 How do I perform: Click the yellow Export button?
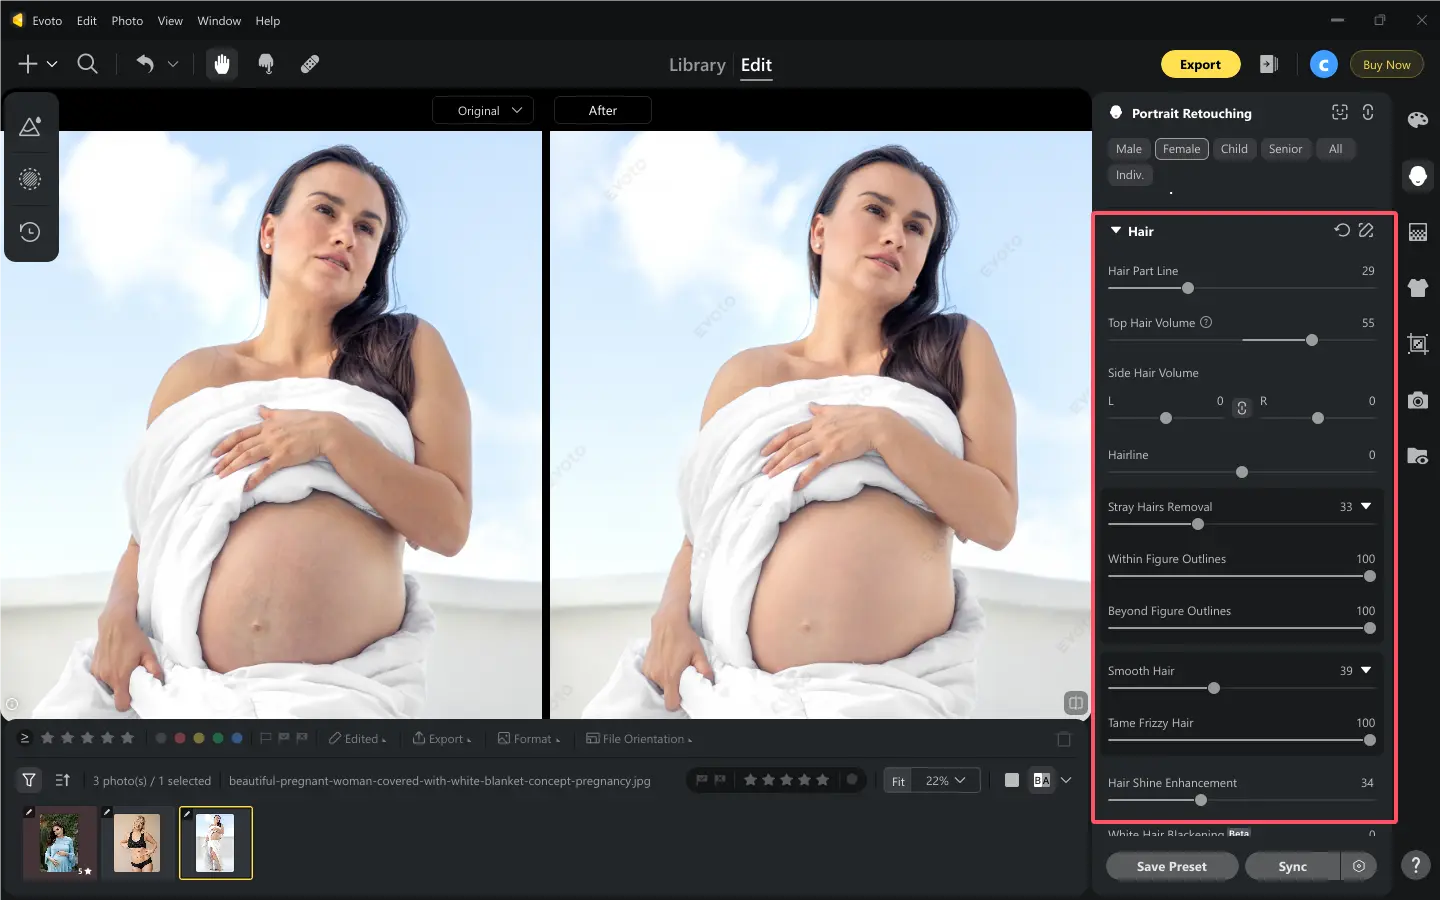(x=1200, y=64)
